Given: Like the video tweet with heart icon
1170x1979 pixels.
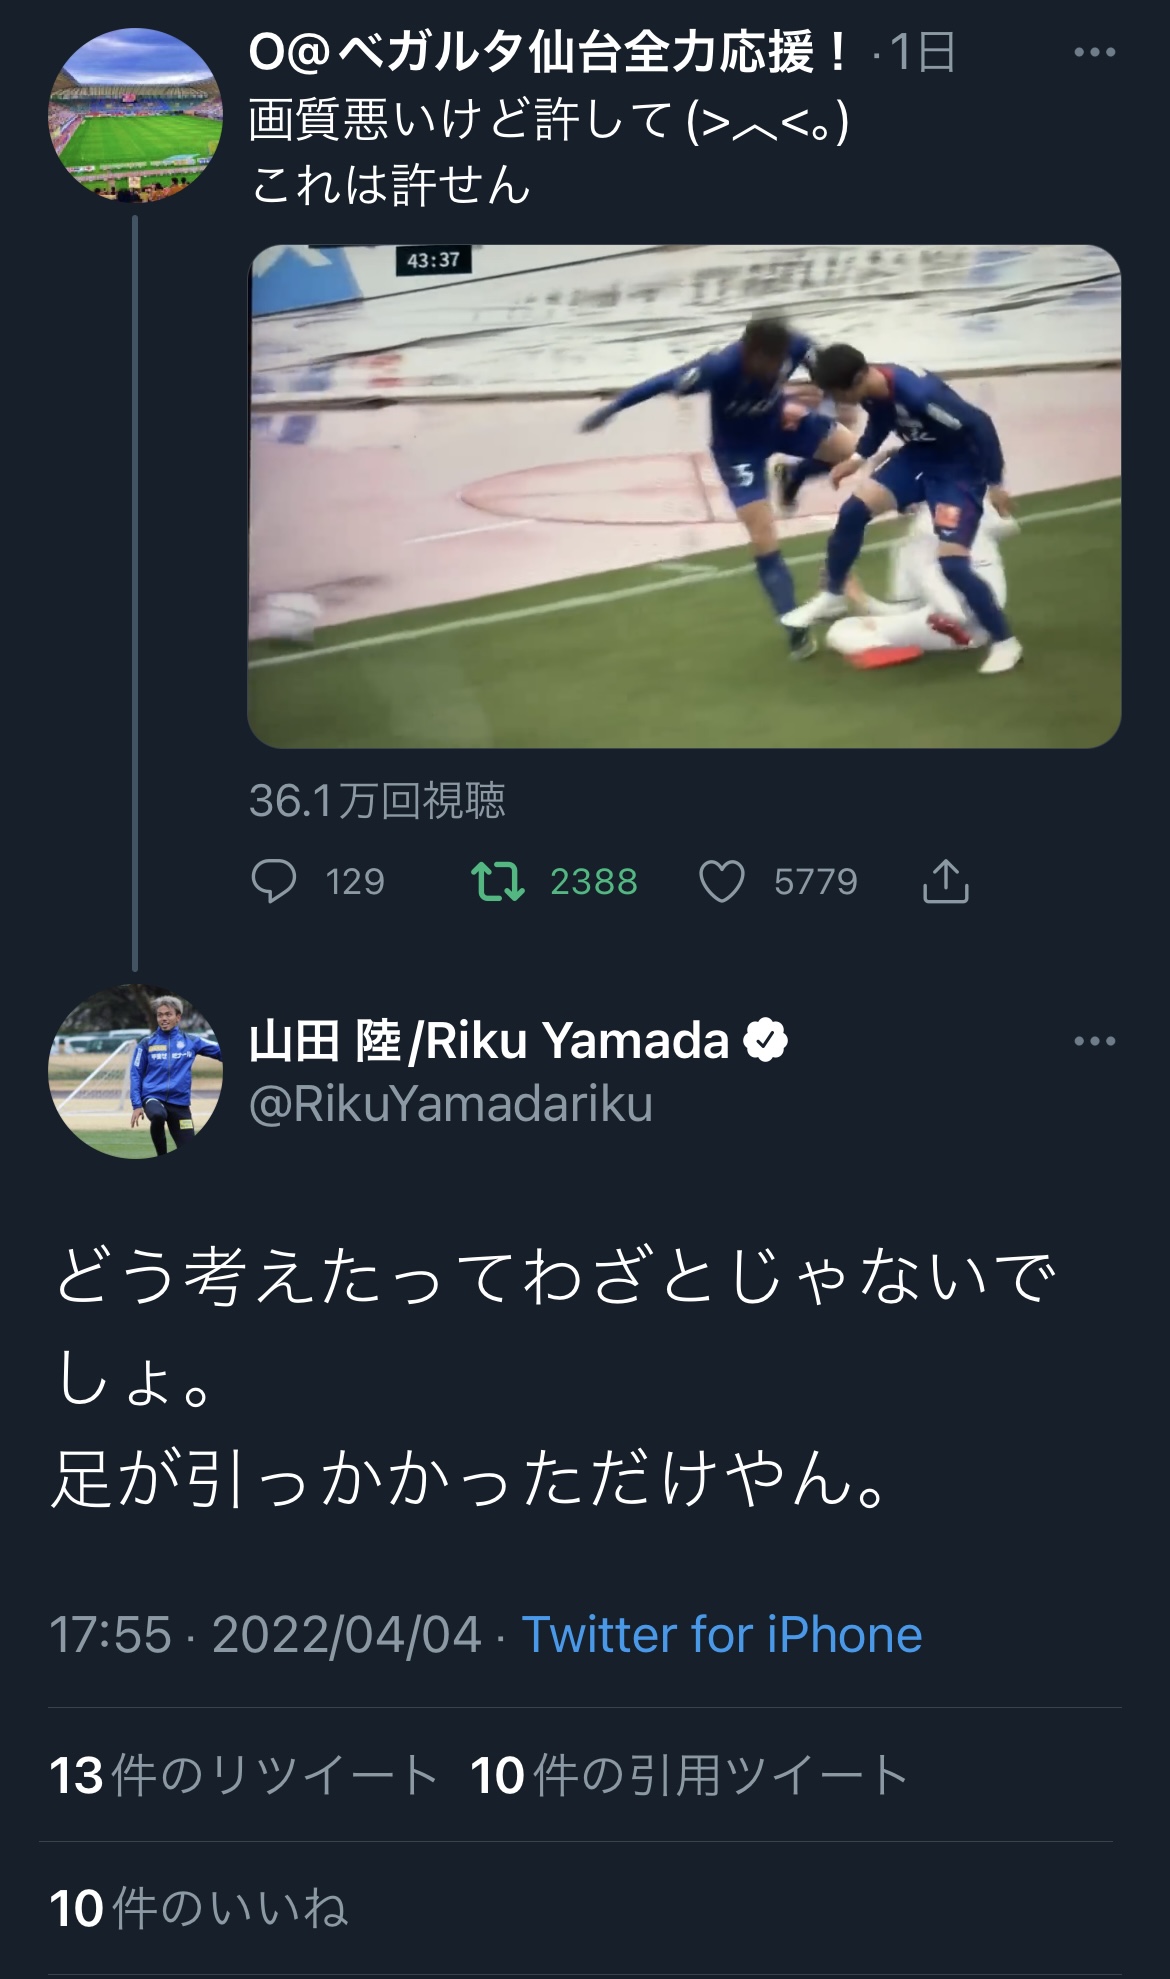Looking at the screenshot, I should tap(721, 881).
